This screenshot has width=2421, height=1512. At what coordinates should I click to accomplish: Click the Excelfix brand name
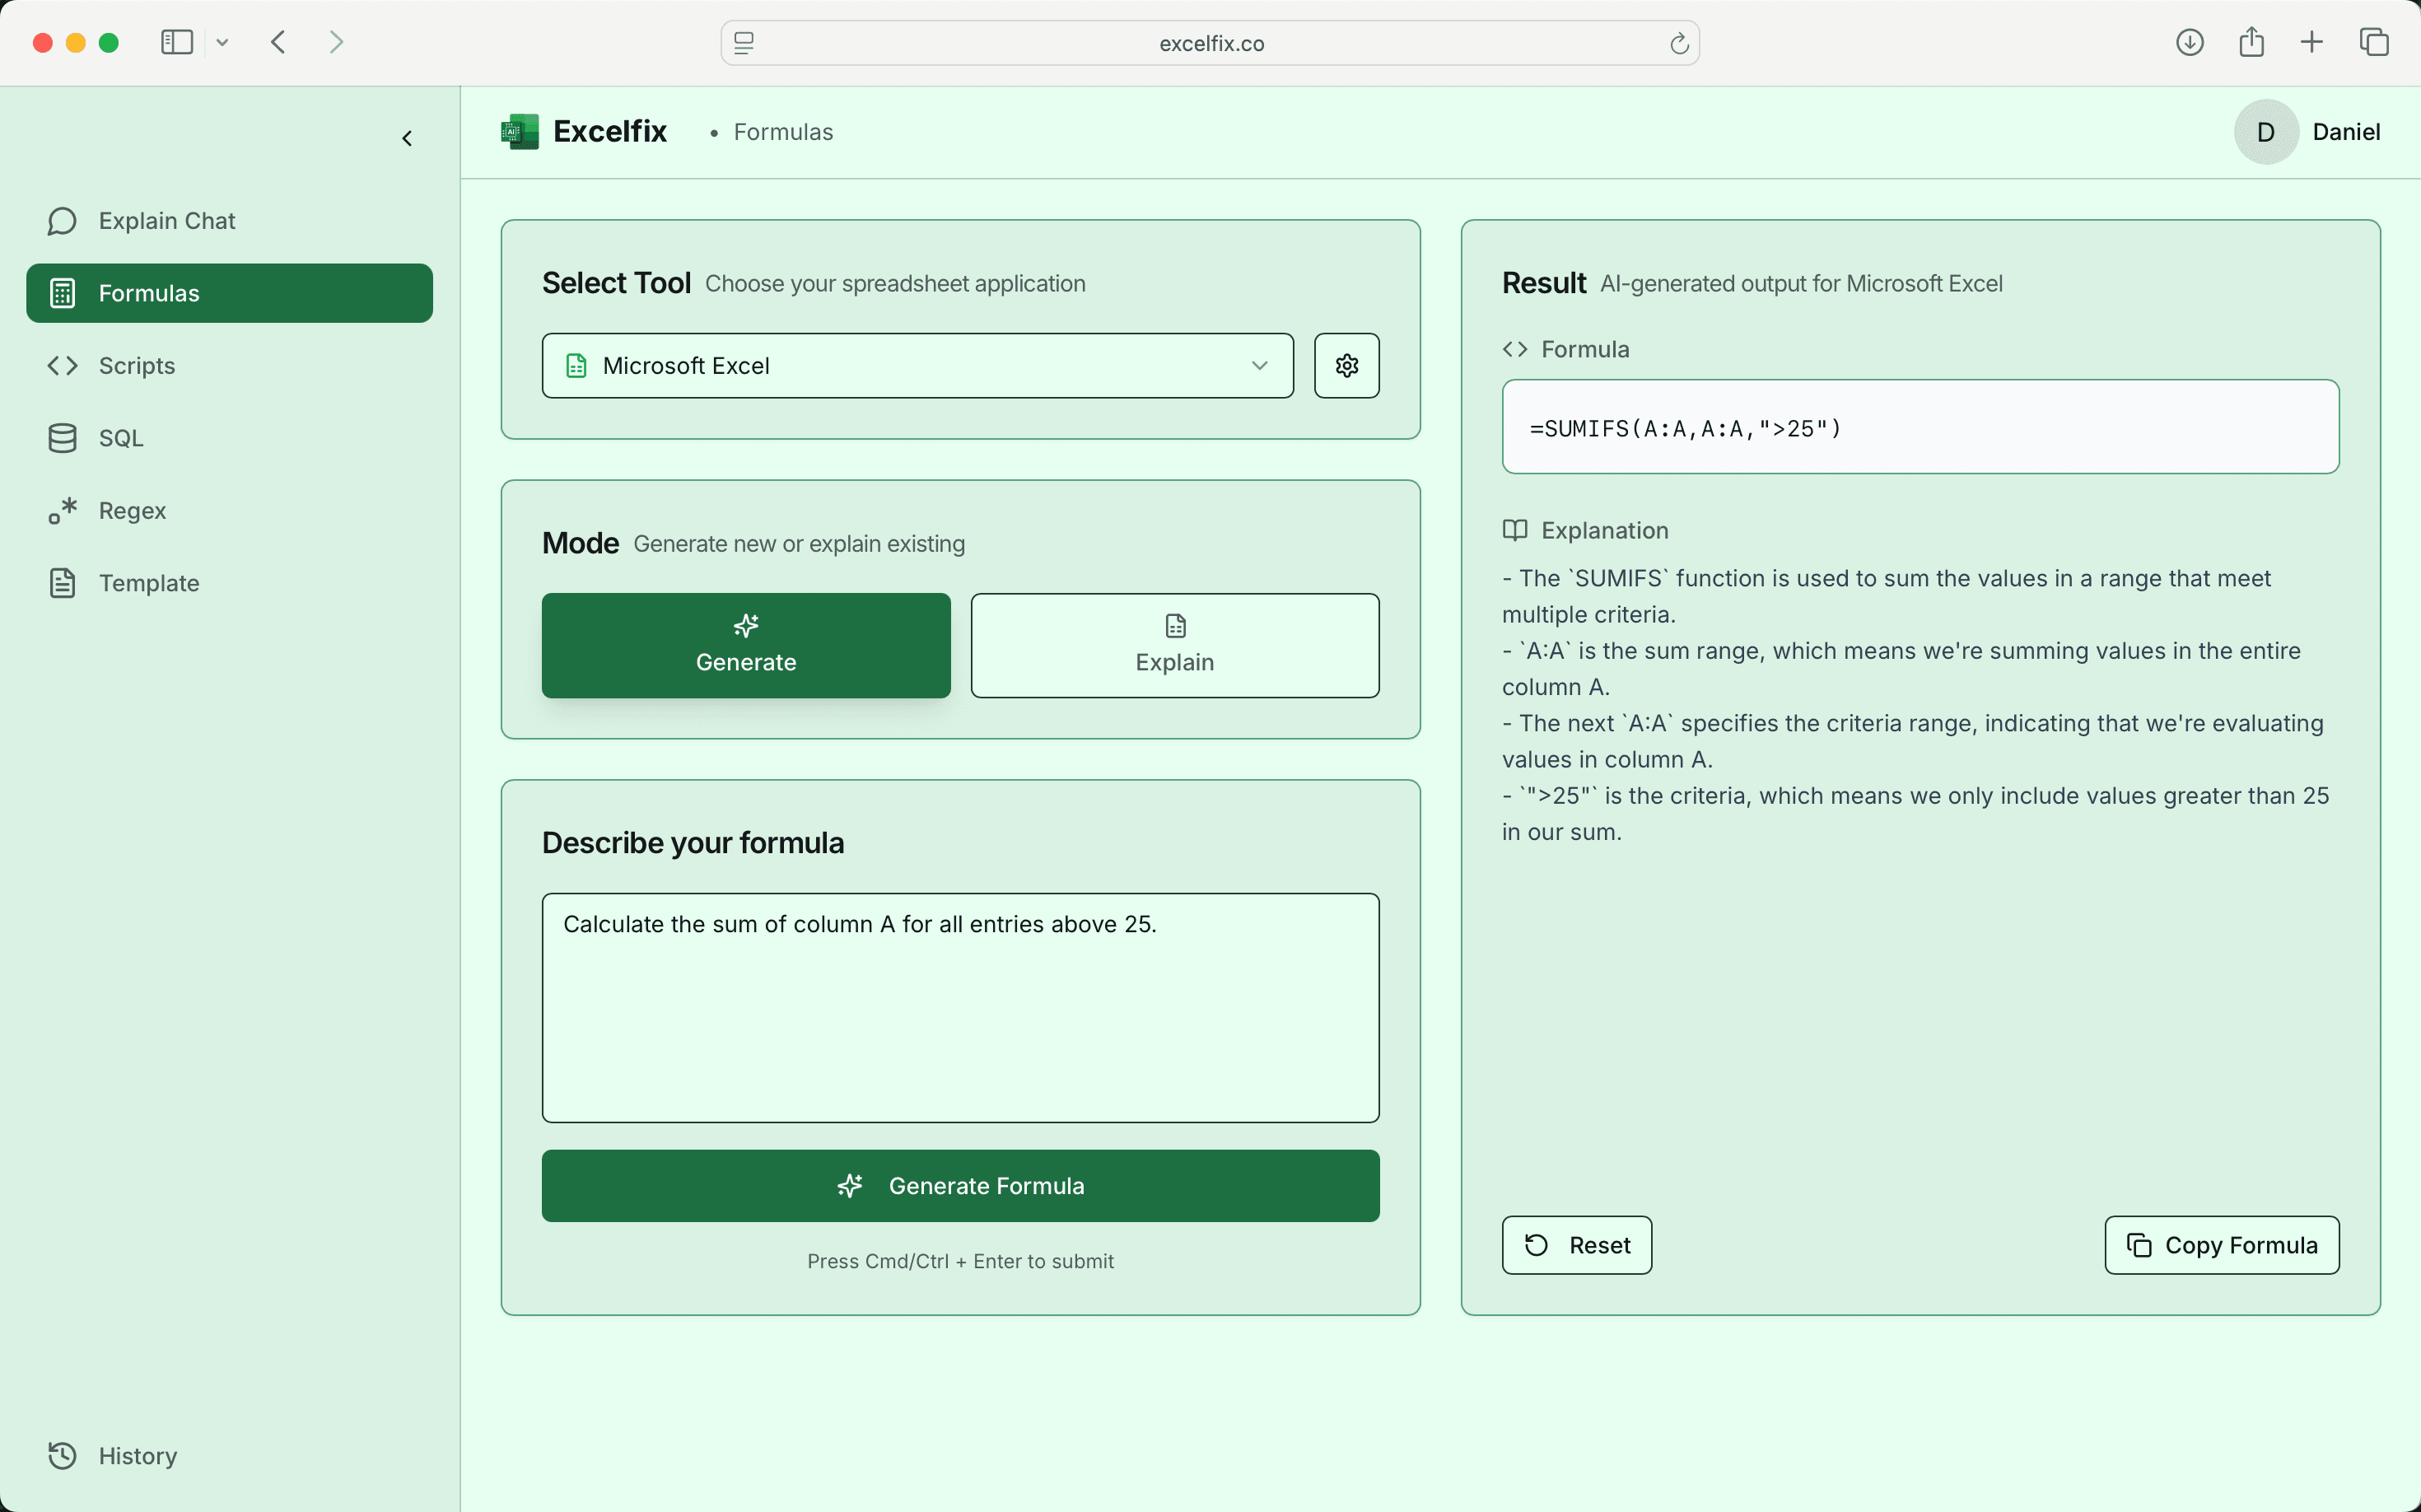[x=610, y=132]
